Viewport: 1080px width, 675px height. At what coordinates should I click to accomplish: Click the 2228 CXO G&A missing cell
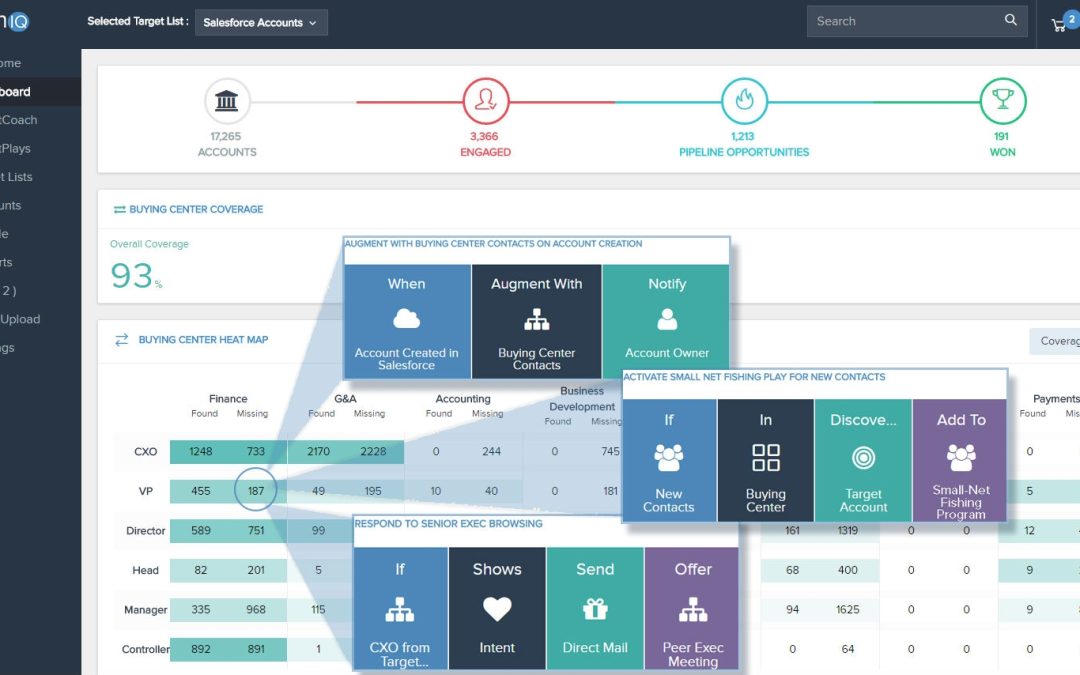tap(373, 452)
